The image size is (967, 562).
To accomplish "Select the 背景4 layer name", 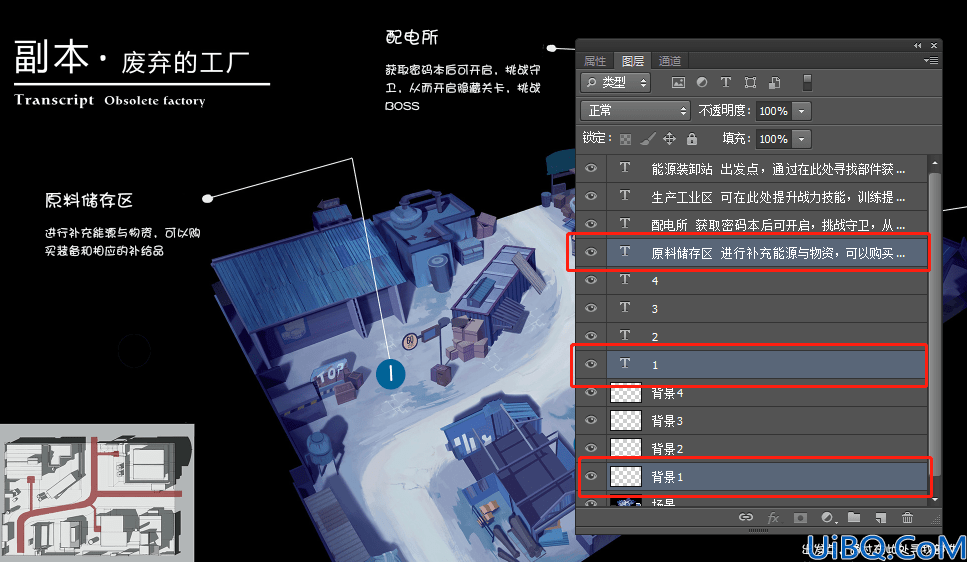I will (x=667, y=393).
